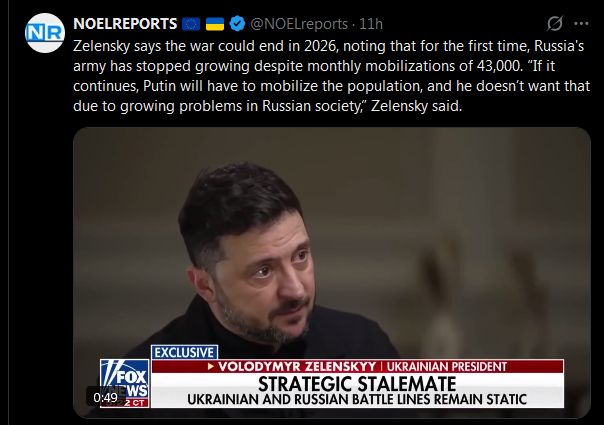Click the Ukraine flag emoji
The height and width of the screenshot is (425, 604).
click(x=215, y=24)
